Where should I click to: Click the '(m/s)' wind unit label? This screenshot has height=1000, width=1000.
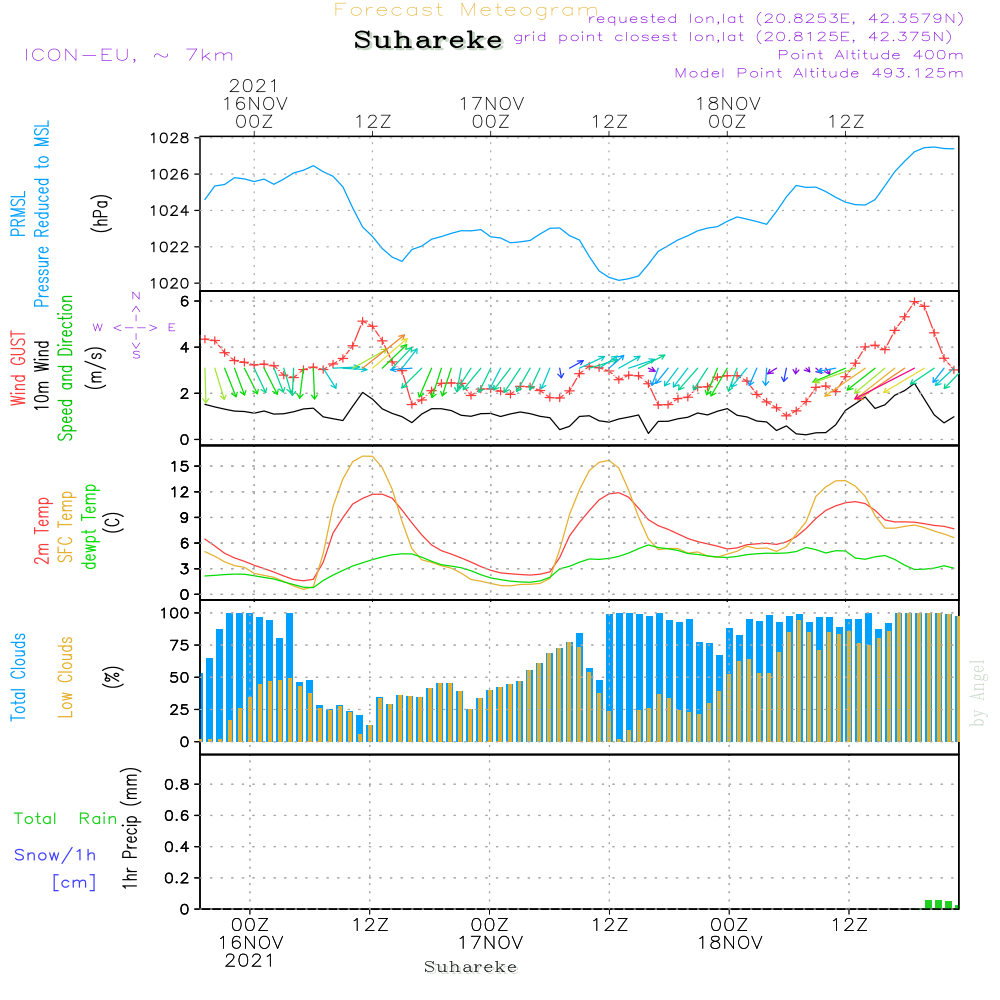[96, 368]
